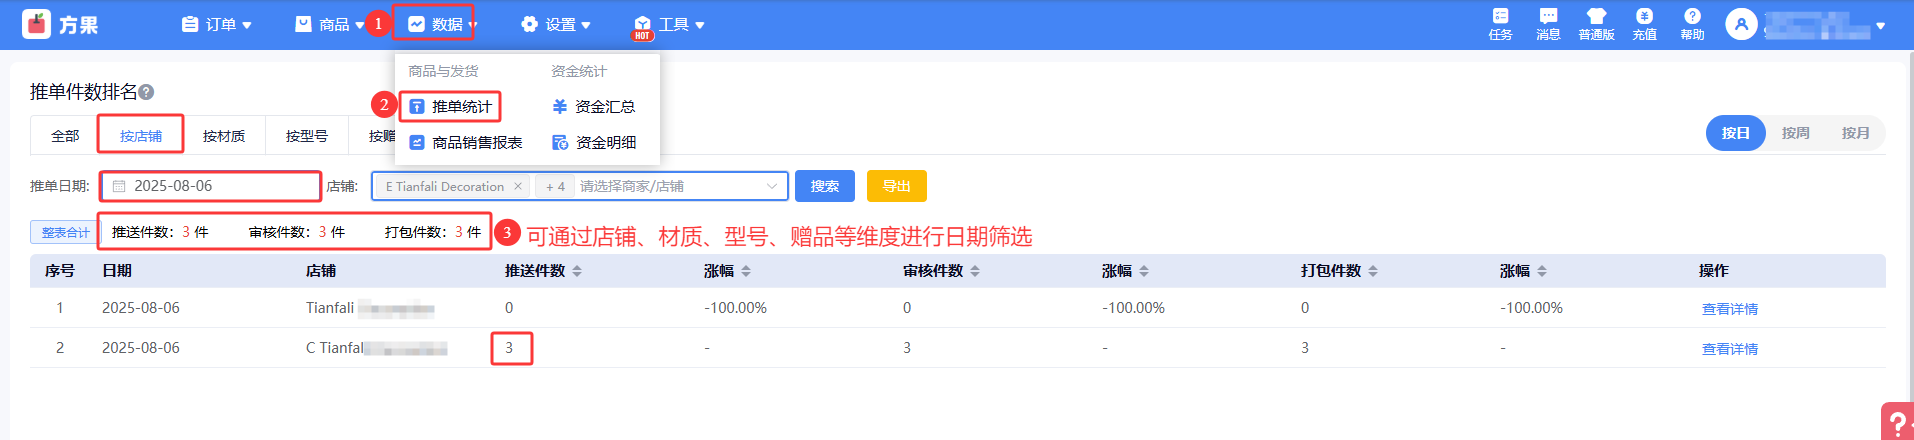
Task: Switch to 按型号 tab
Action: (x=307, y=135)
